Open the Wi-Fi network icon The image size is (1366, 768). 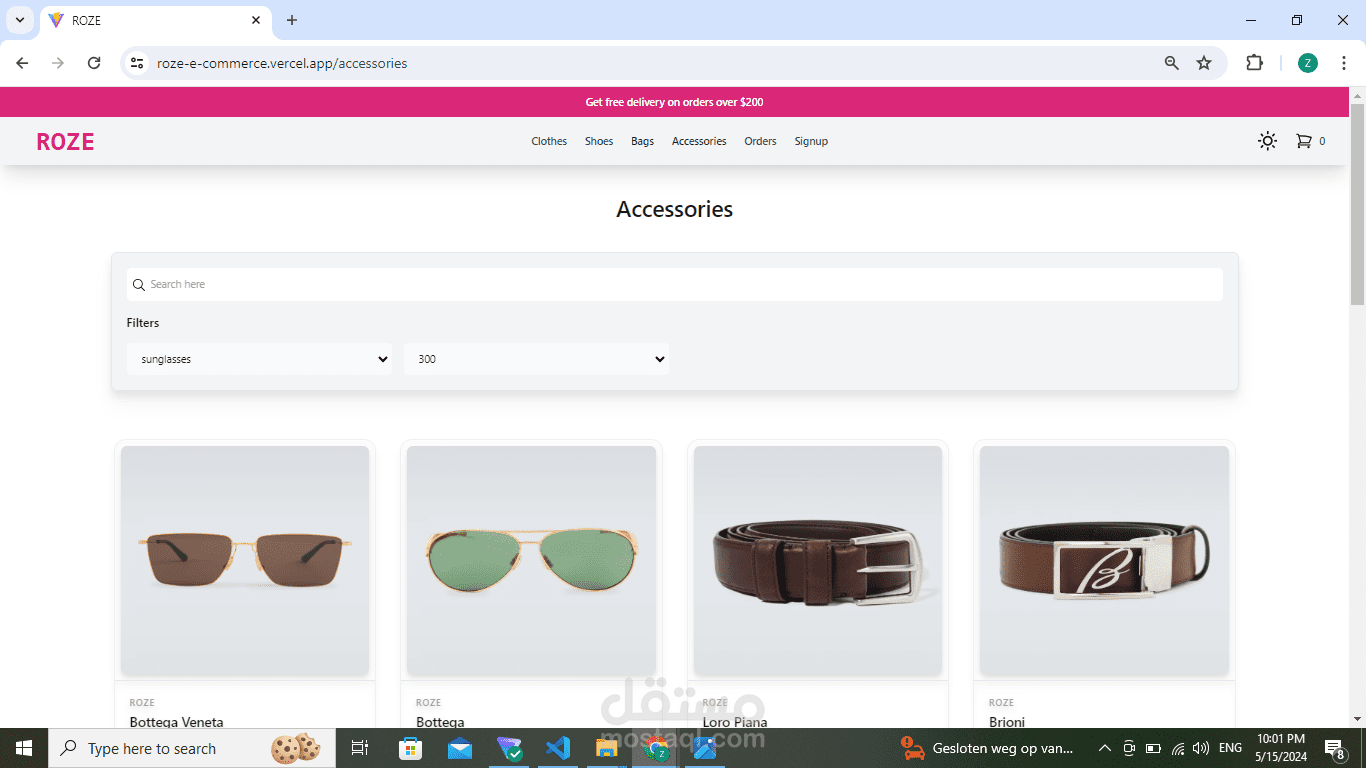pyautogui.click(x=1178, y=748)
